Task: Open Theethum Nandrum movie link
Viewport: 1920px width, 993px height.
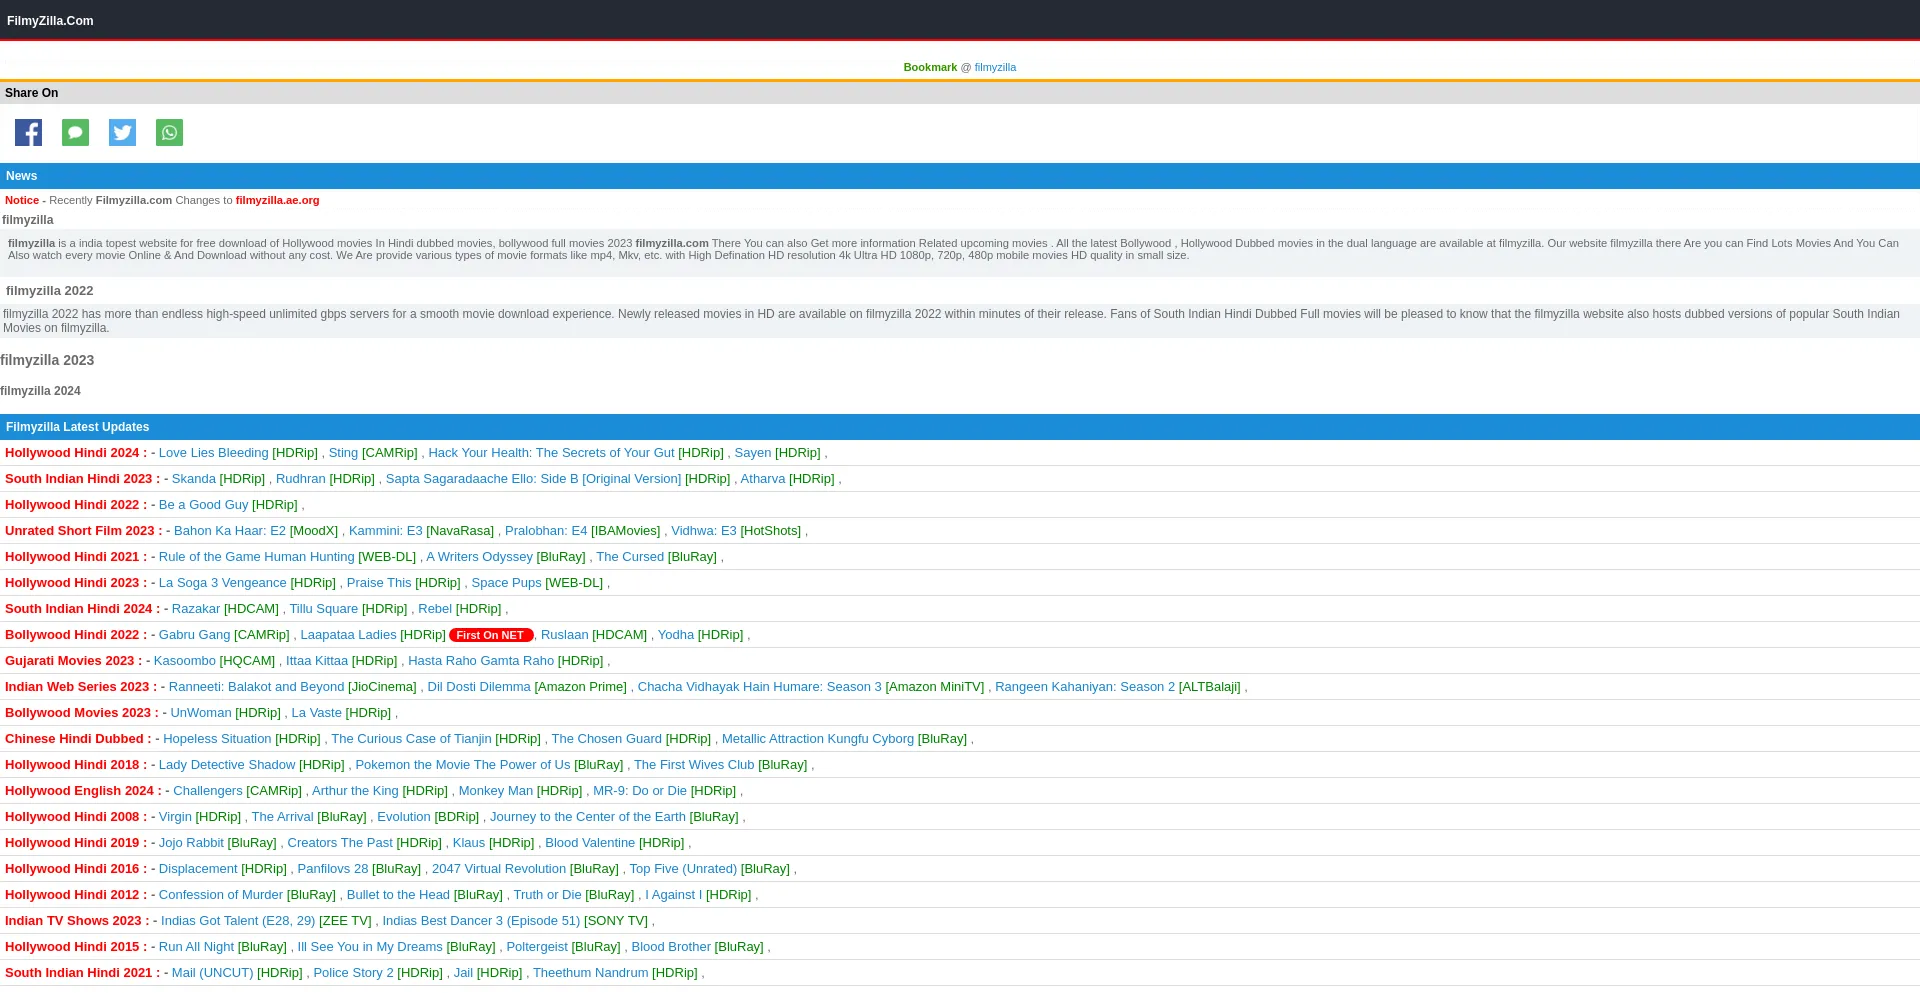Action: pyautogui.click(x=590, y=973)
